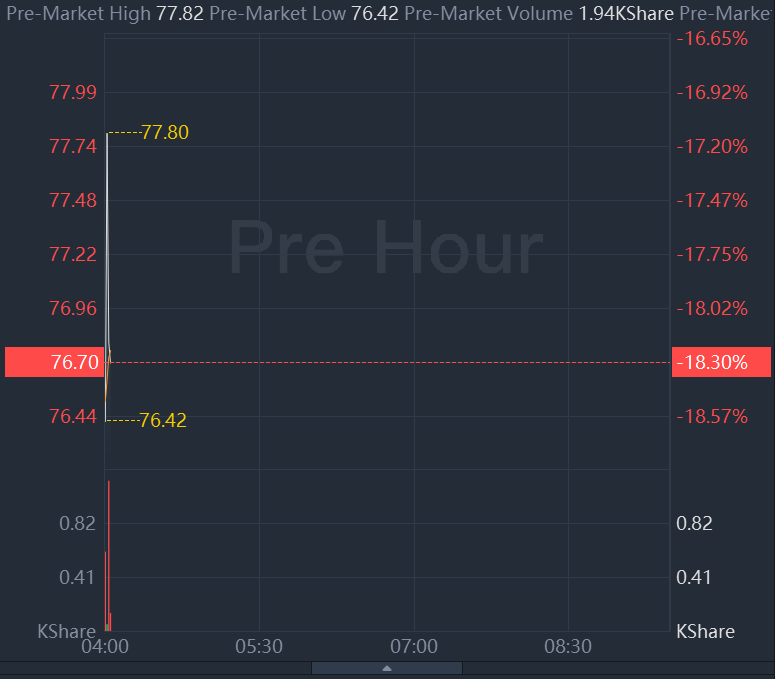This screenshot has height=679, width=775.
Task: Click the Pre-Market High 77.82 value
Action: (180, 15)
